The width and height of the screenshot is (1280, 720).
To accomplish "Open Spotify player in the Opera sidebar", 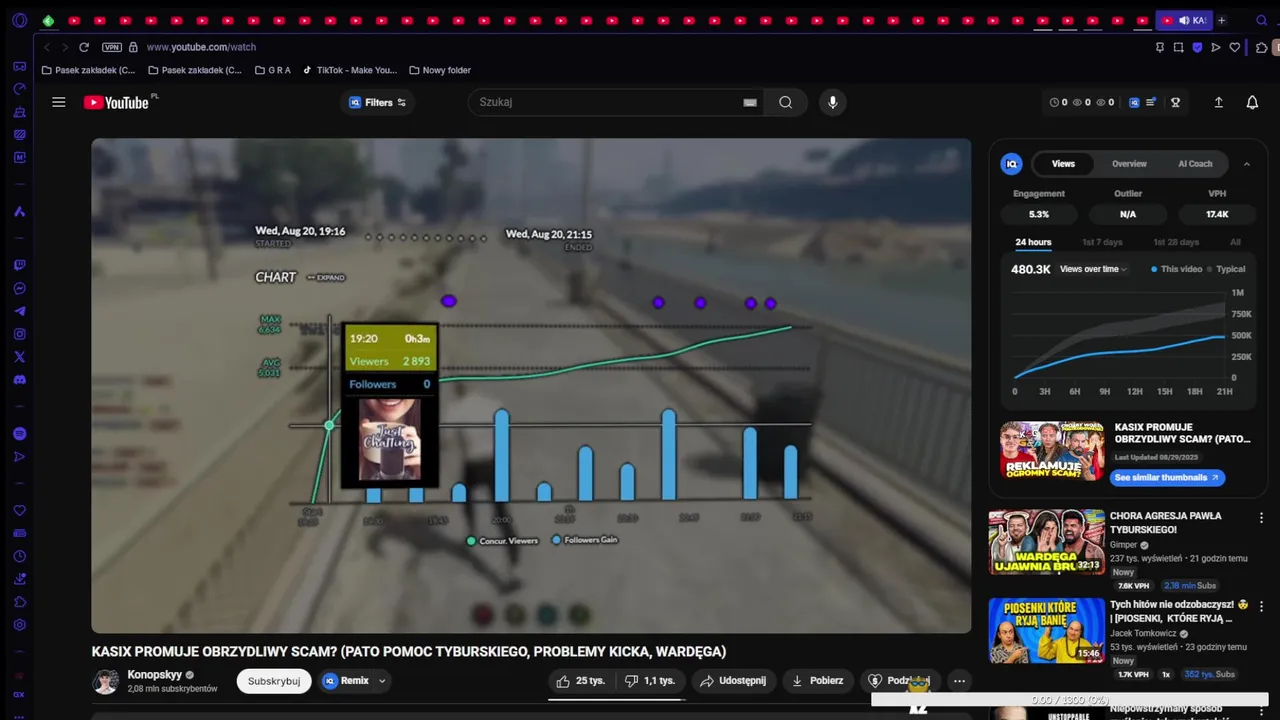I will pos(20,434).
